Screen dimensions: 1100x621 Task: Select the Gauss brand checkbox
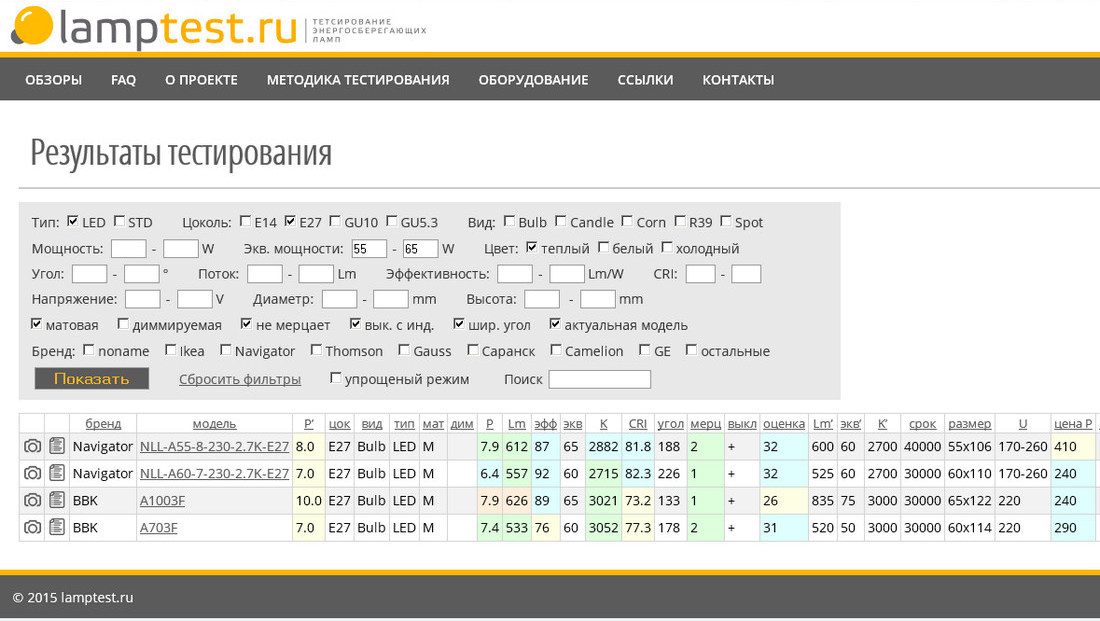tap(403, 349)
